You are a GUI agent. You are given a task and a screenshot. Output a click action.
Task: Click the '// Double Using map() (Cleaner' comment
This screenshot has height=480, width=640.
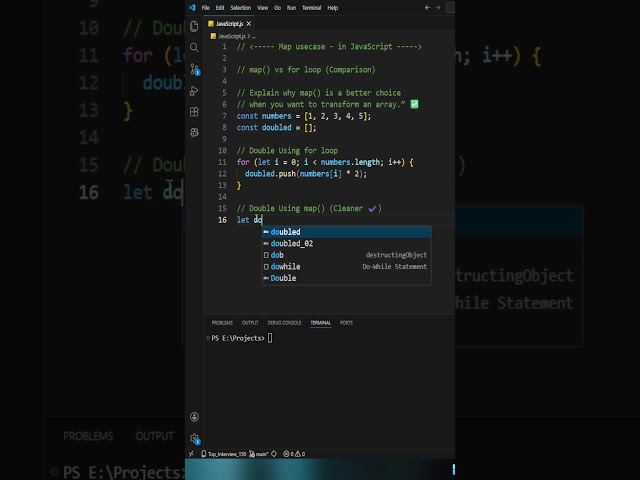[x=300, y=209]
